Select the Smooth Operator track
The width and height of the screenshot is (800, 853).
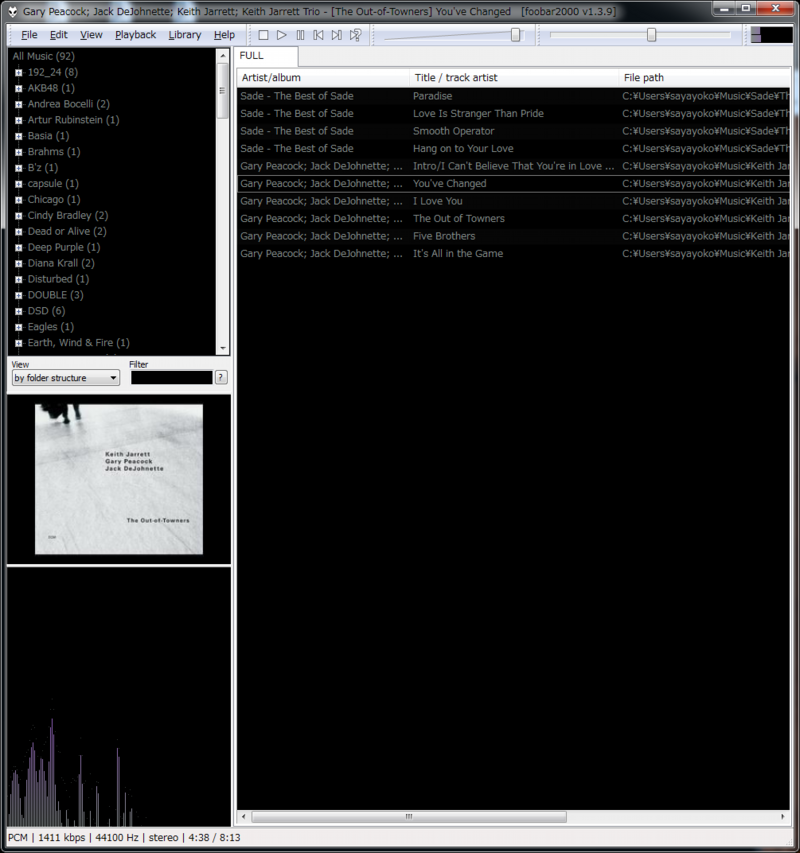tap(513, 131)
